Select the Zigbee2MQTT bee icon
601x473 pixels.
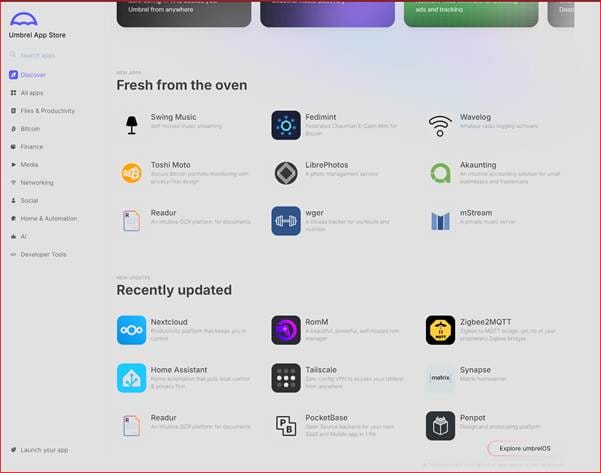pyautogui.click(x=440, y=330)
